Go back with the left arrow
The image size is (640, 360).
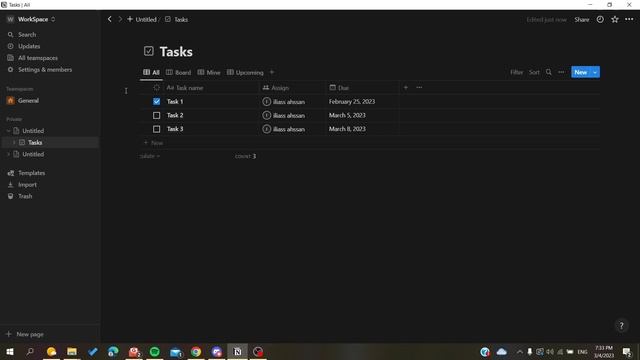click(x=109, y=19)
